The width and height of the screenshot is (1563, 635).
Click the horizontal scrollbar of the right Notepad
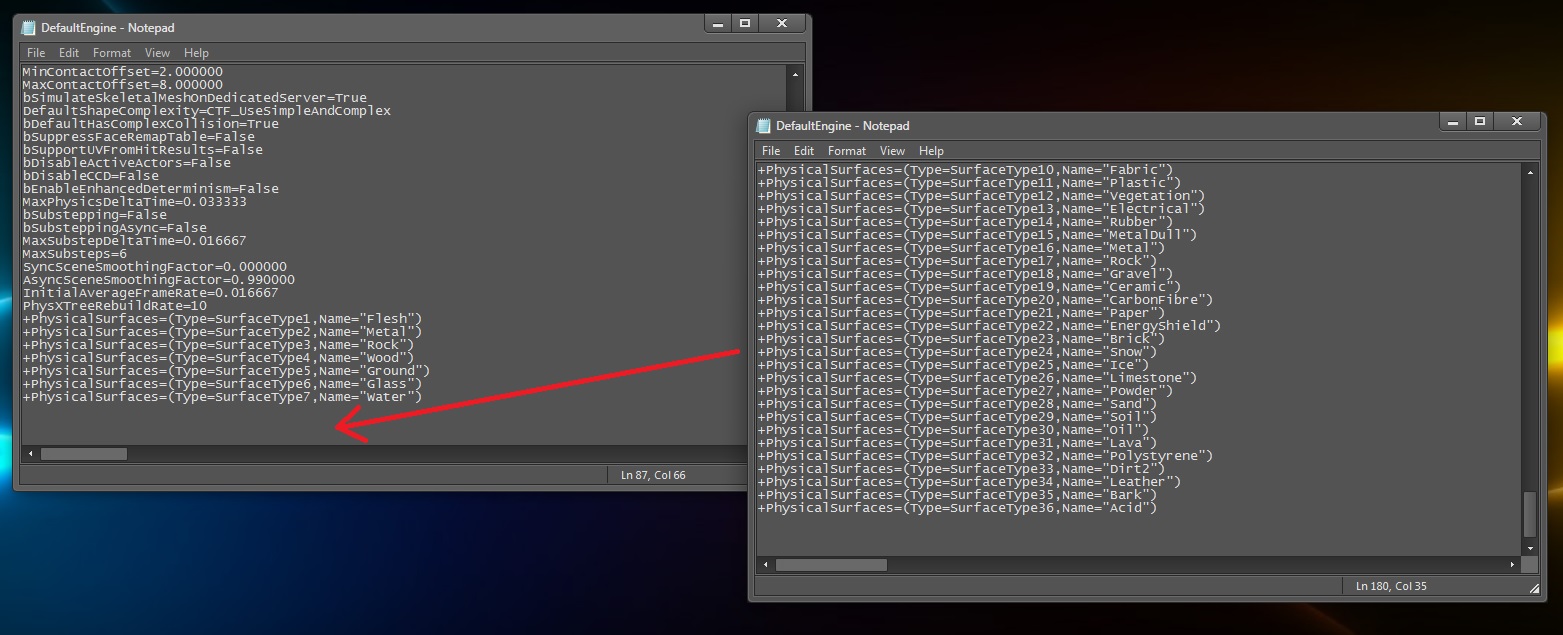(830, 565)
